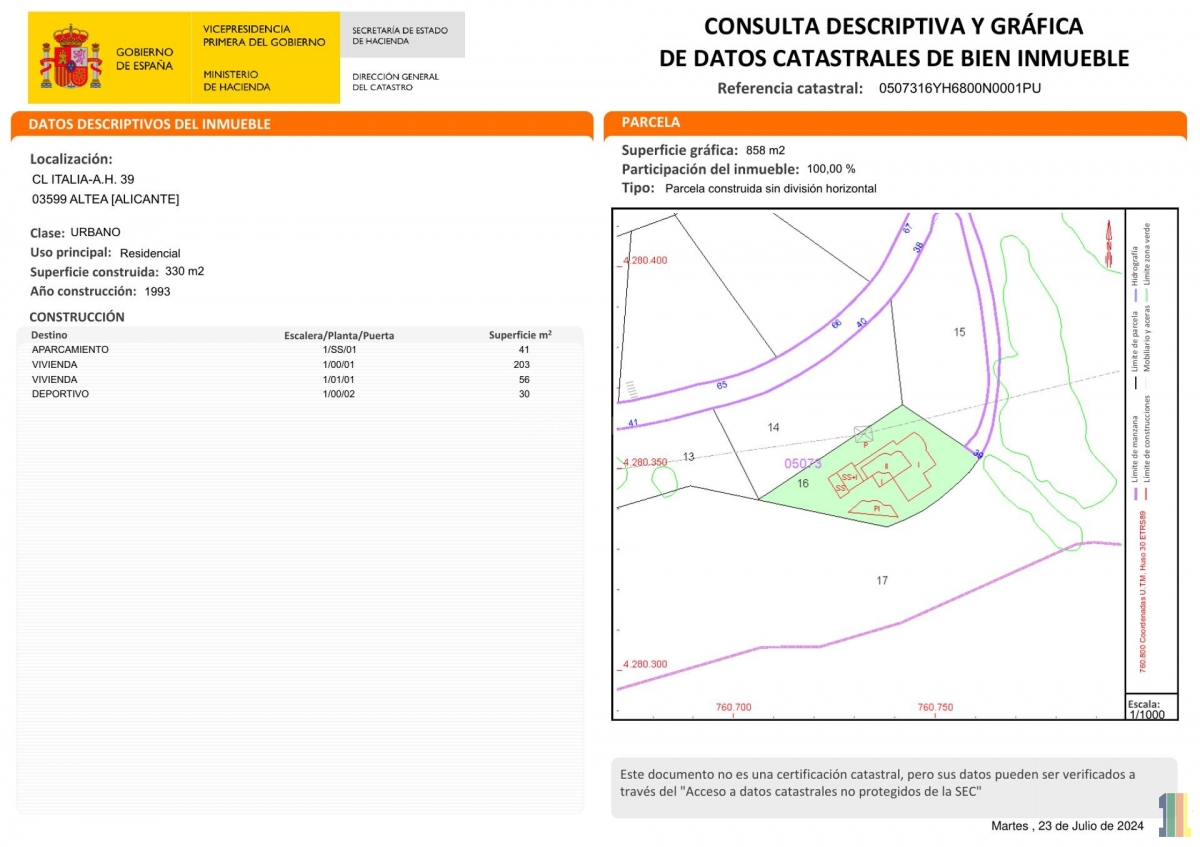This screenshot has width=1200, height=847.
Task: Select the 'GOBIERNO DE ESPAÑA' text
Action: (145, 59)
